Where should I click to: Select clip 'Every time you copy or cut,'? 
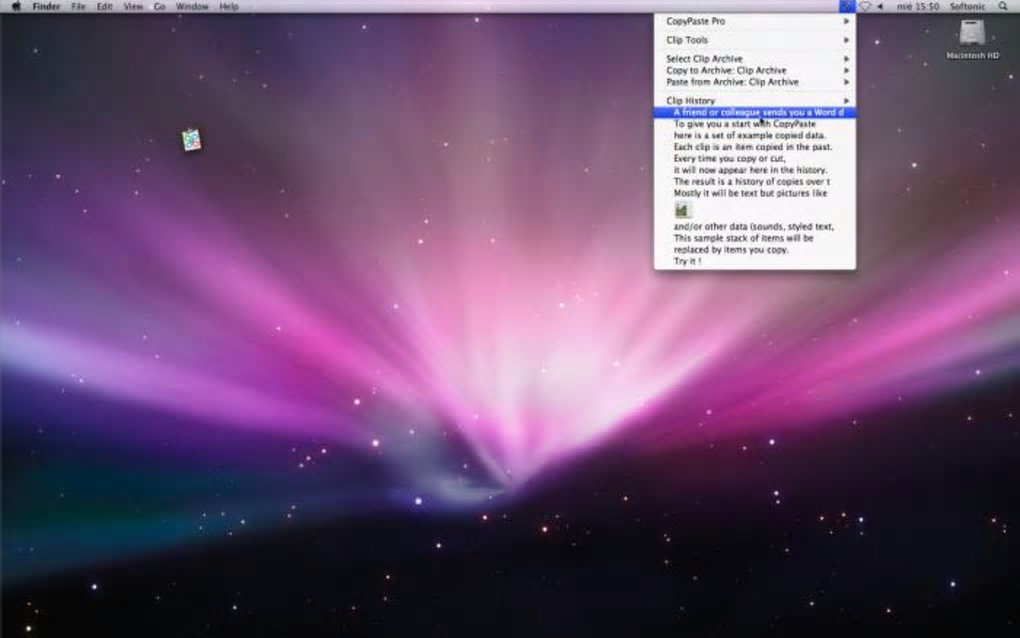(x=755, y=159)
